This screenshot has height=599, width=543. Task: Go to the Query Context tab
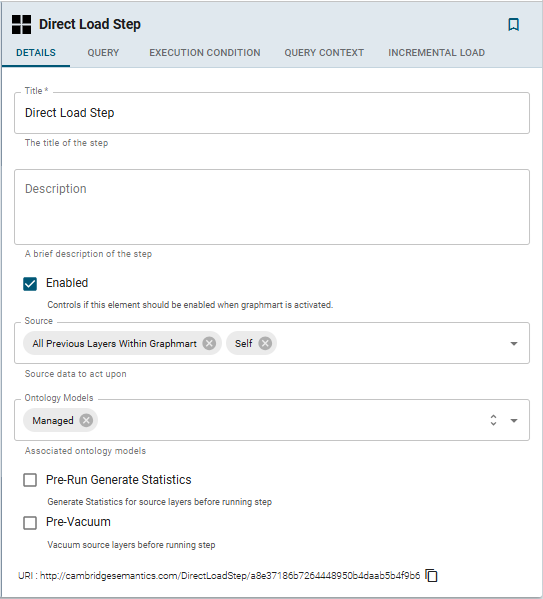pyautogui.click(x=324, y=53)
